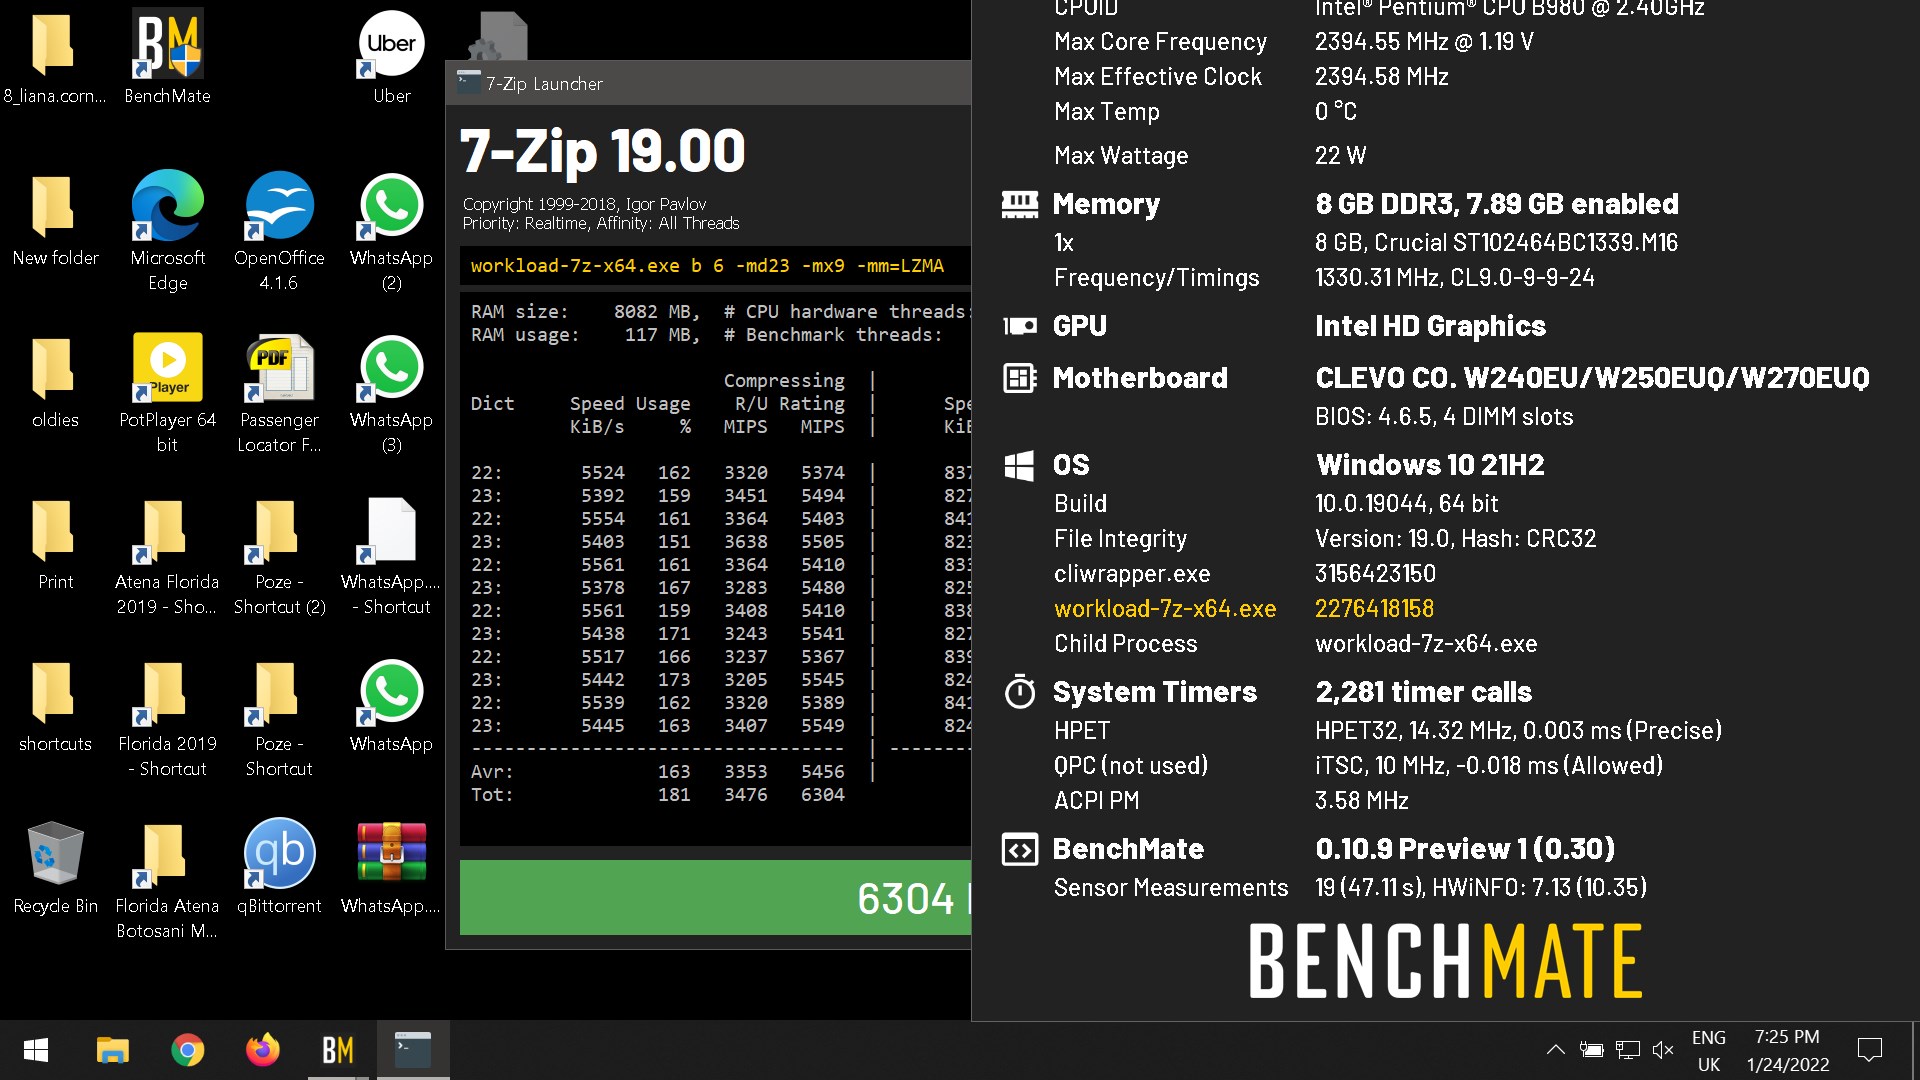Click the 7-Zip Launcher title bar
The width and height of the screenshot is (1920, 1080).
(x=708, y=83)
